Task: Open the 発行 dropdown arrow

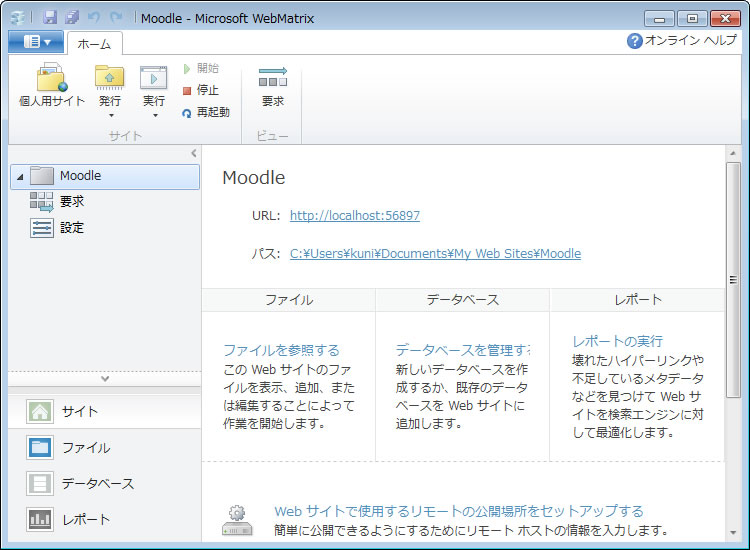Action: point(110,116)
